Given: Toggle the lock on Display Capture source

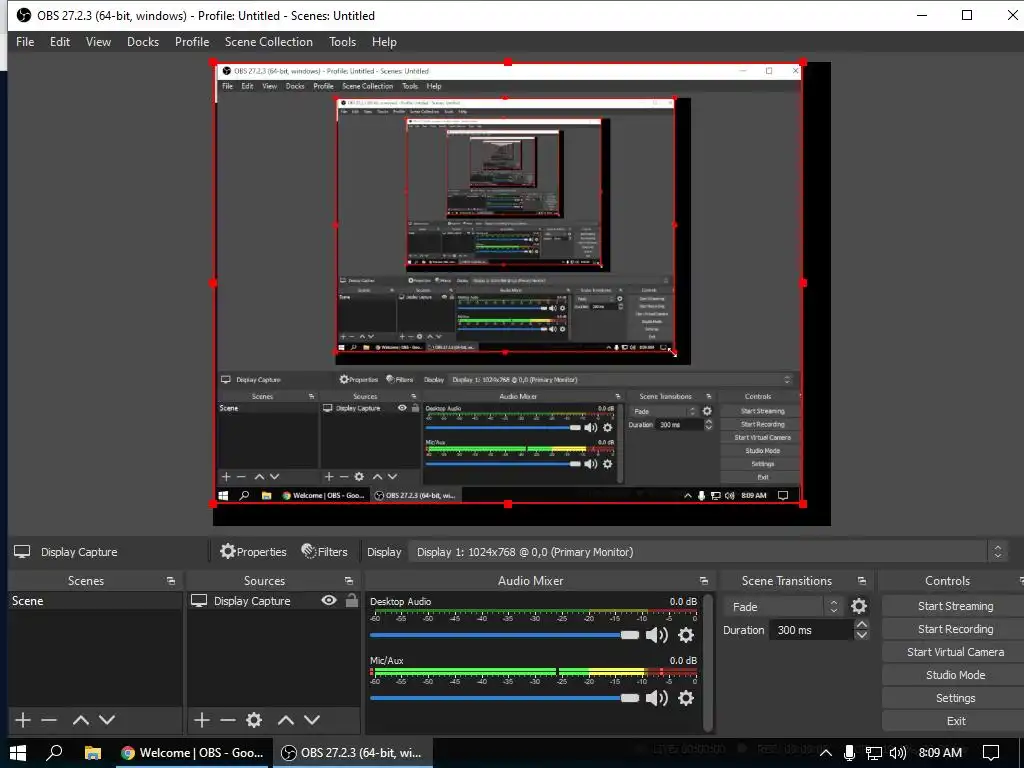Looking at the screenshot, I should tap(351, 600).
